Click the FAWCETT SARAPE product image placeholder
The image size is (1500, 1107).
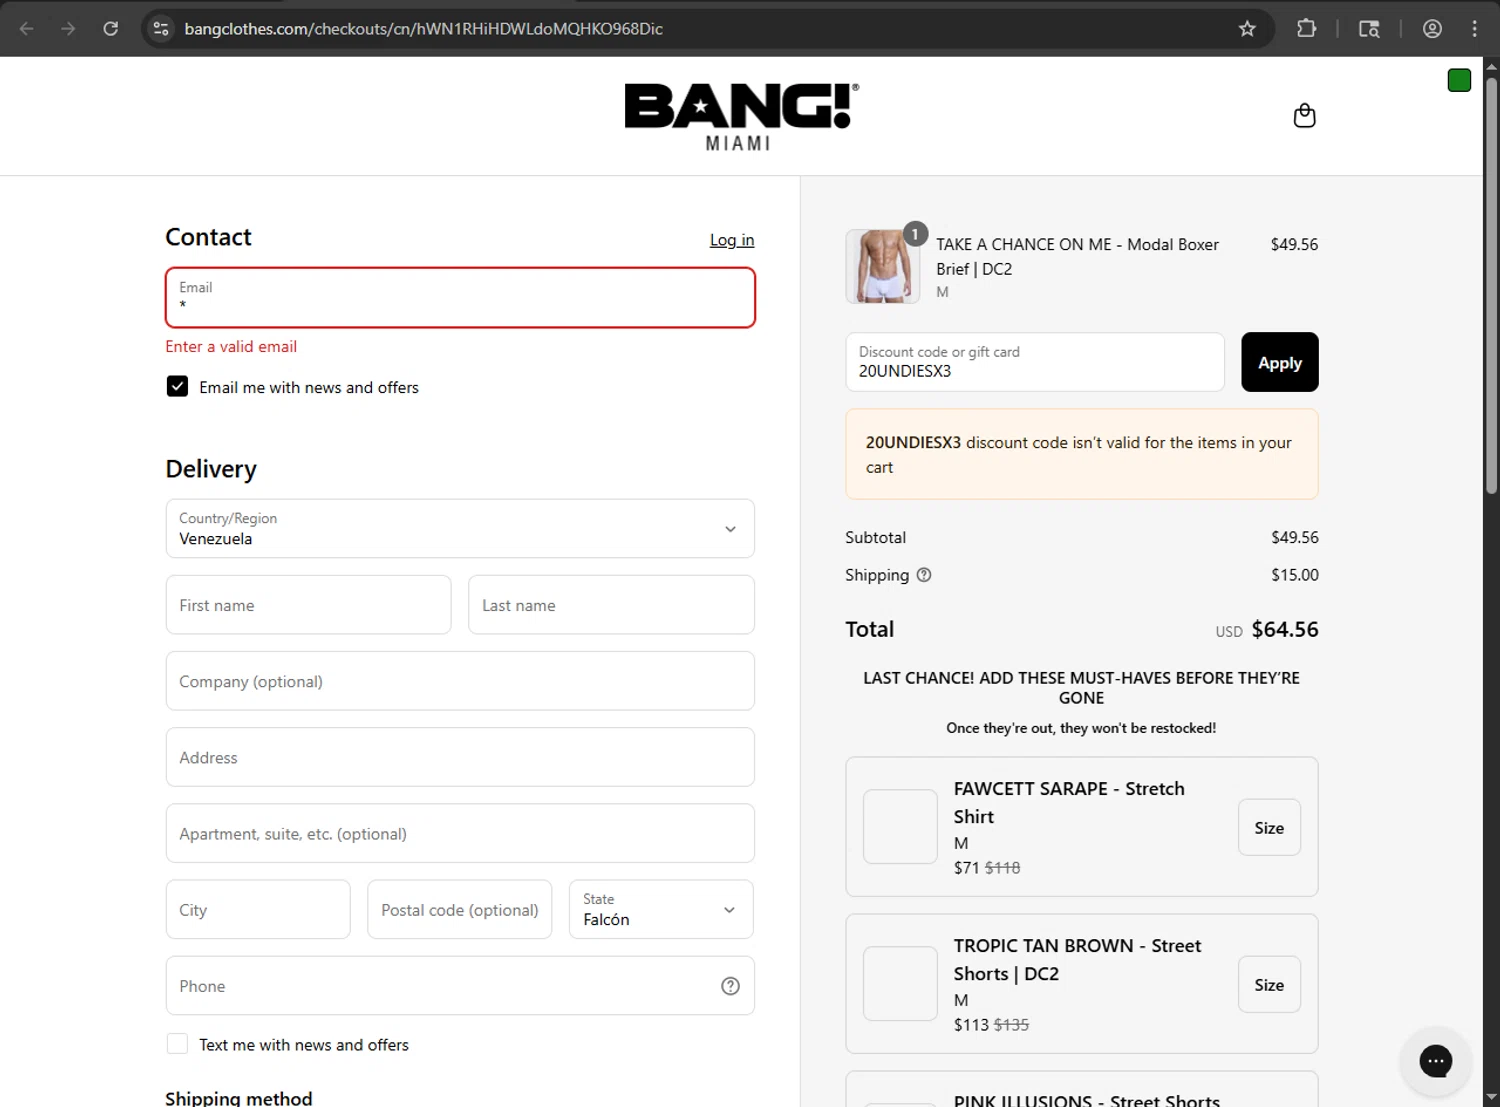coord(900,827)
